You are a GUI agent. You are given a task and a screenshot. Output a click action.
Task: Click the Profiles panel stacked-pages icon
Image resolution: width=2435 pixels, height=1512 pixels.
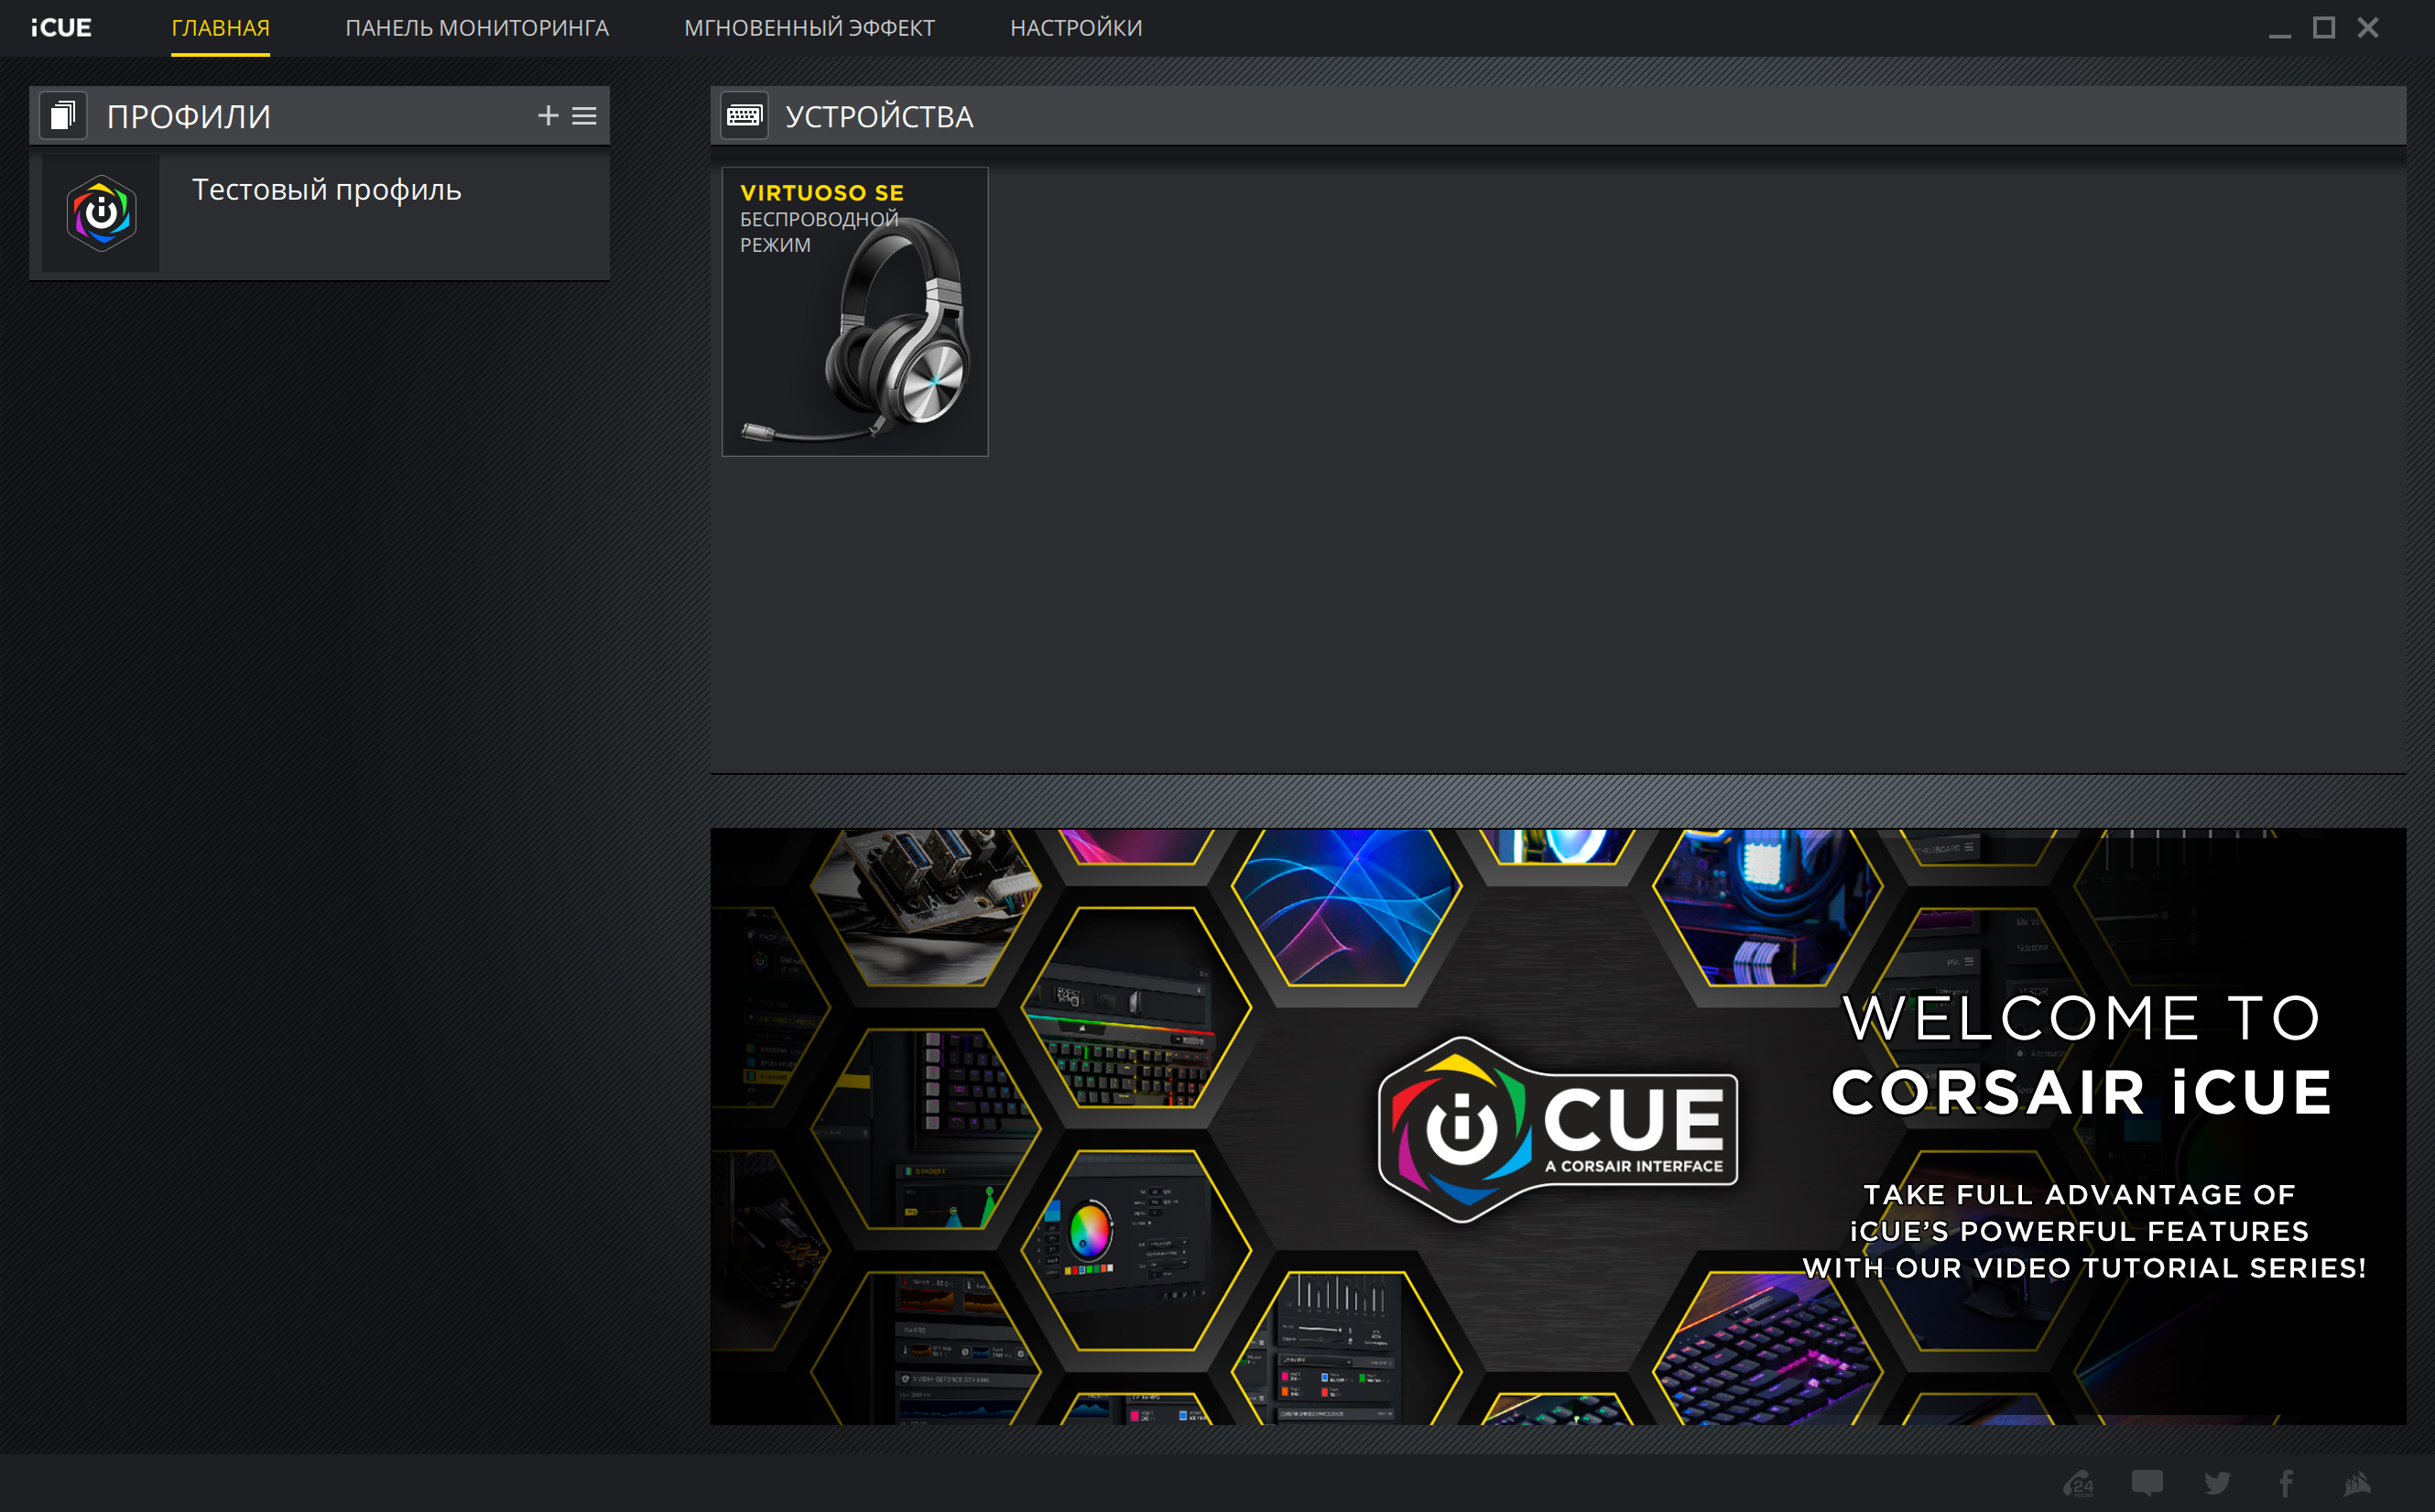(x=63, y=116)
